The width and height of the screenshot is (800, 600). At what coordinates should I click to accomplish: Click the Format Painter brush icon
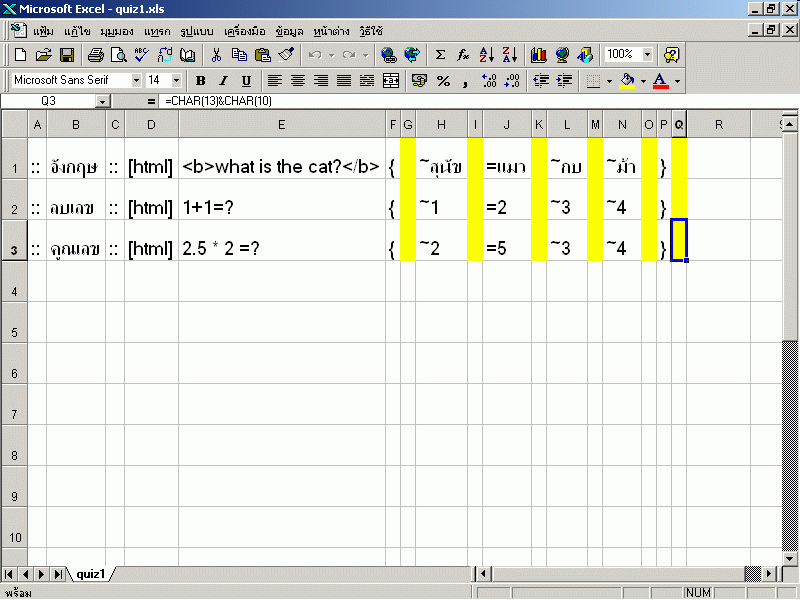tap(285, 55)
